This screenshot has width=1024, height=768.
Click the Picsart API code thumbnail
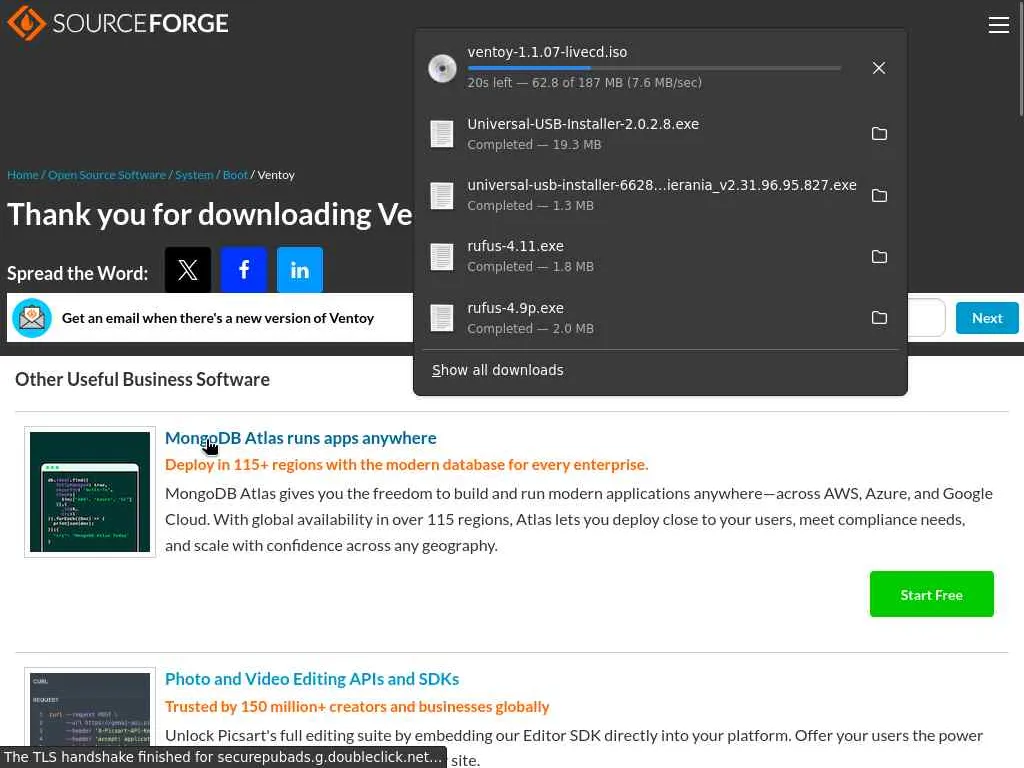point(90,709)
